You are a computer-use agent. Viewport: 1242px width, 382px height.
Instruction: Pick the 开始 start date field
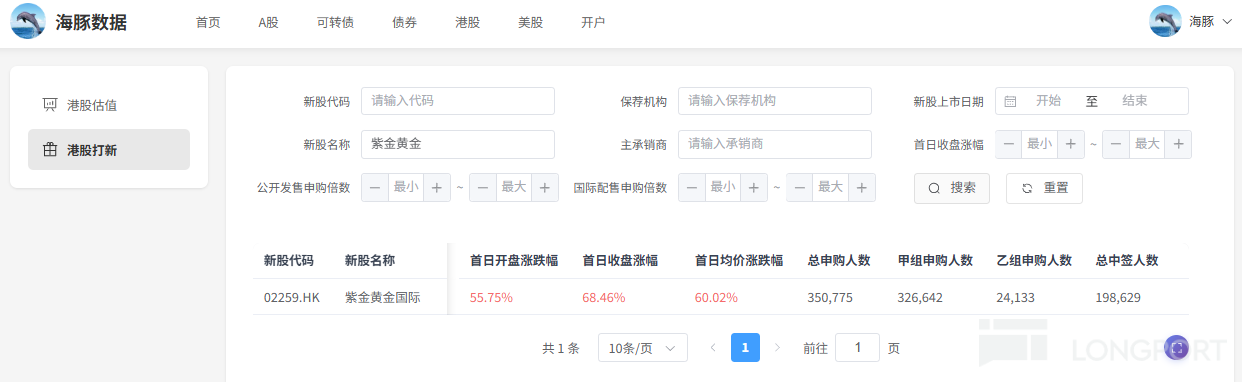click(1048, 101)
